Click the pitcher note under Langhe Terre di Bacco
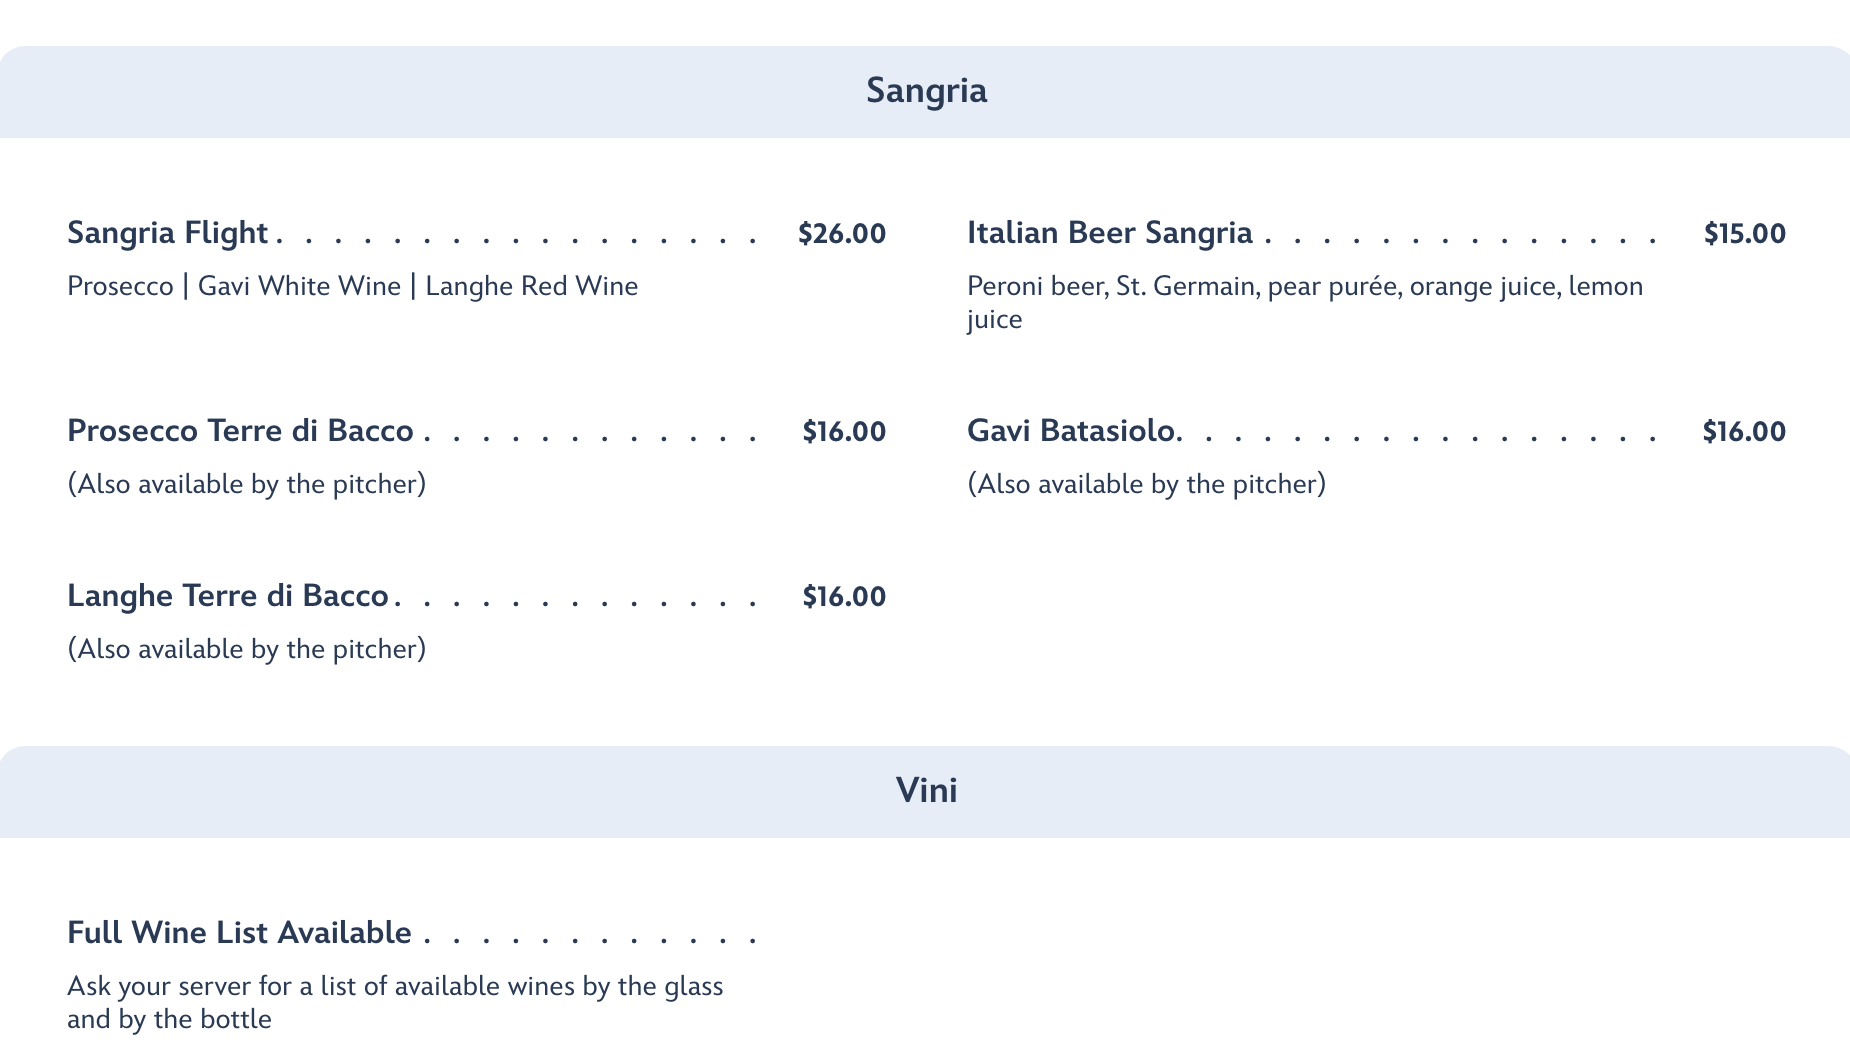This screenshot has width=1850, height=1064. pyautogui.click(x=247, y=650)
